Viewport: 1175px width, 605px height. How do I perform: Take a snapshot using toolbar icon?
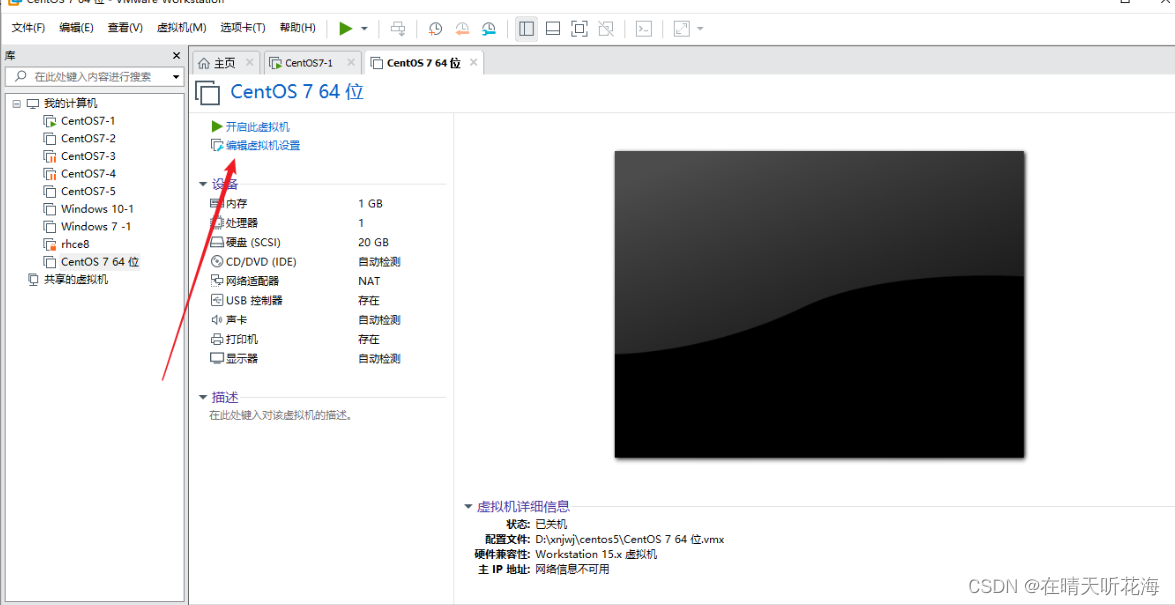pyautogui.click(x=435, y=28)
